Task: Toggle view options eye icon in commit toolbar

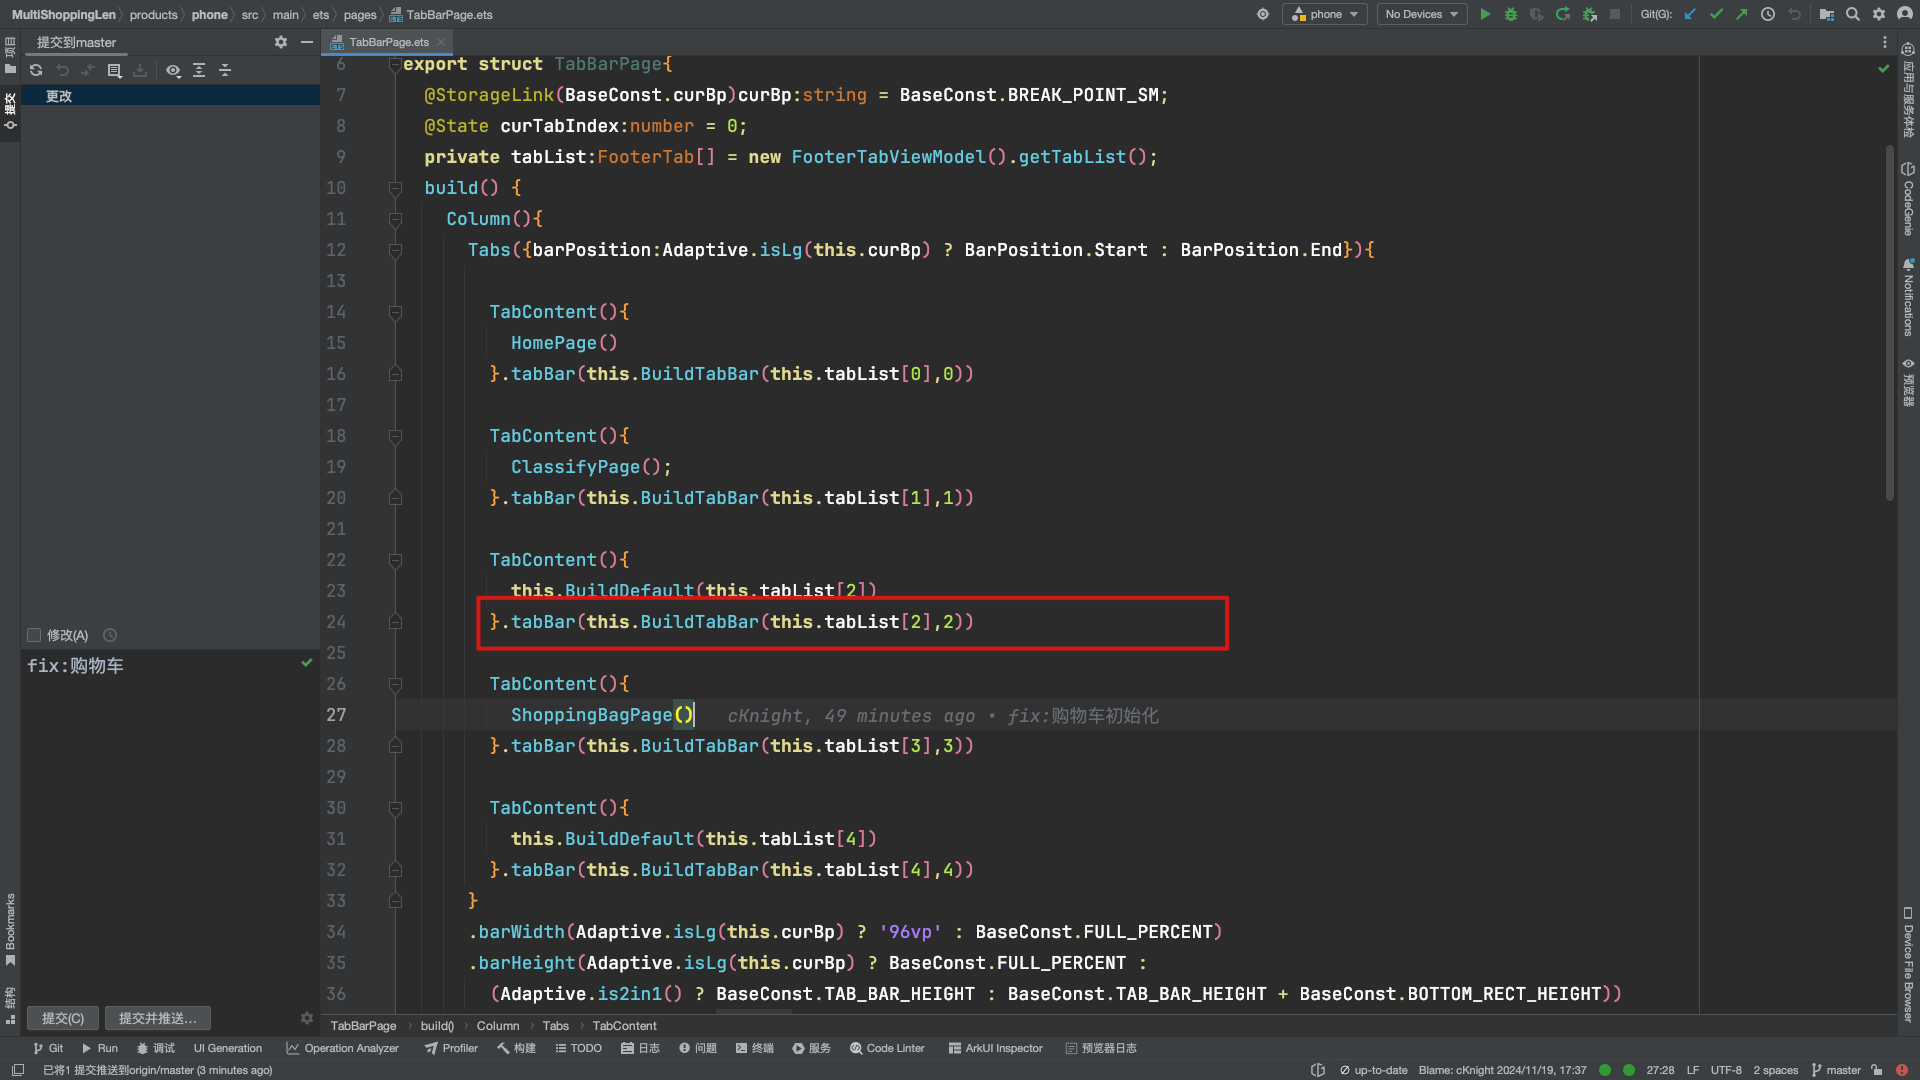Action: (173, 70)
